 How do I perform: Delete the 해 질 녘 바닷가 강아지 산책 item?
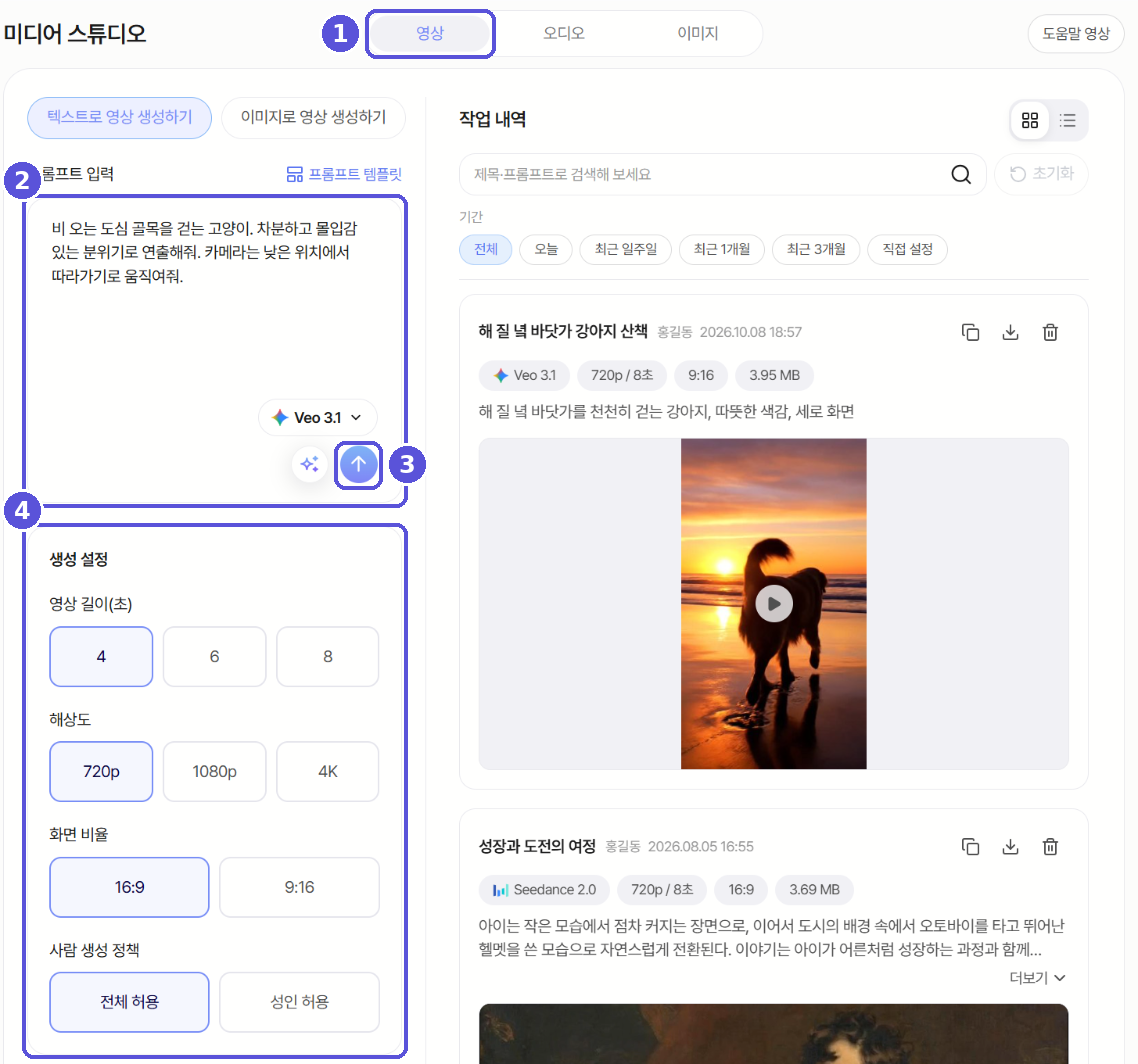pos(1050,332)
